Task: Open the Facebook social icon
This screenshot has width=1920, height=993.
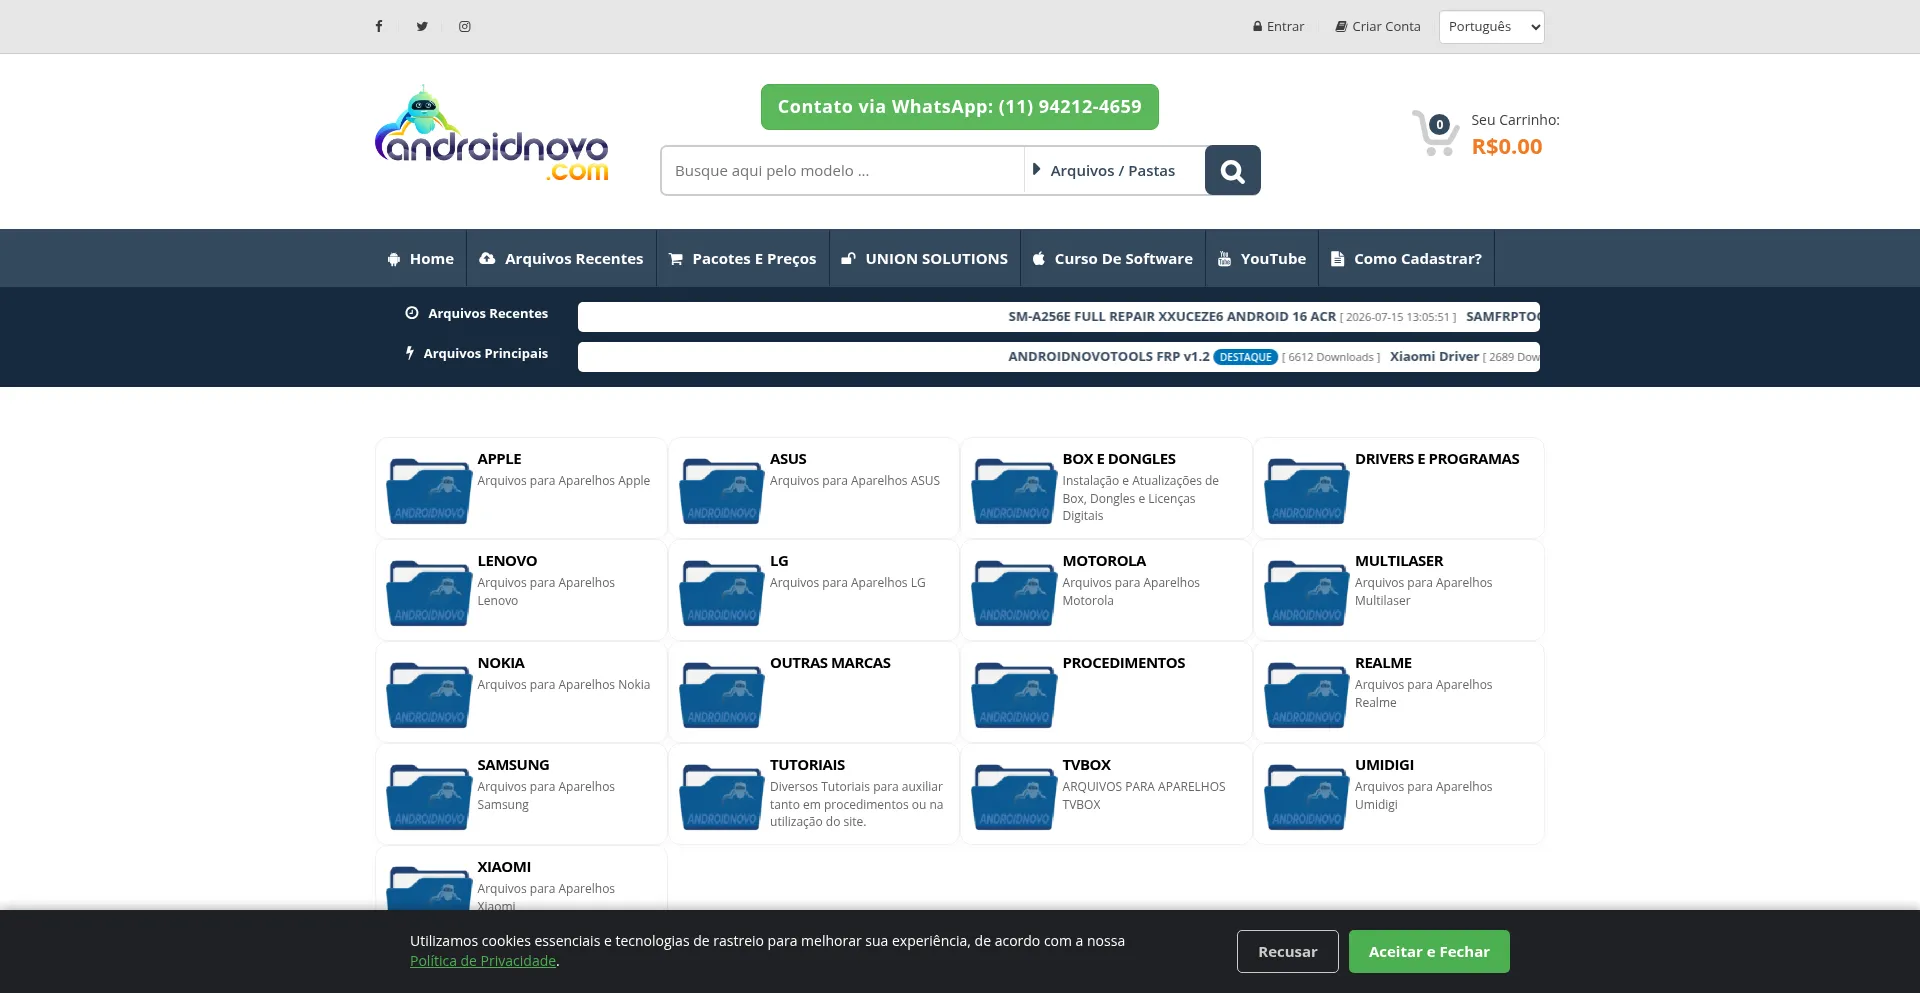Action: 379,27
